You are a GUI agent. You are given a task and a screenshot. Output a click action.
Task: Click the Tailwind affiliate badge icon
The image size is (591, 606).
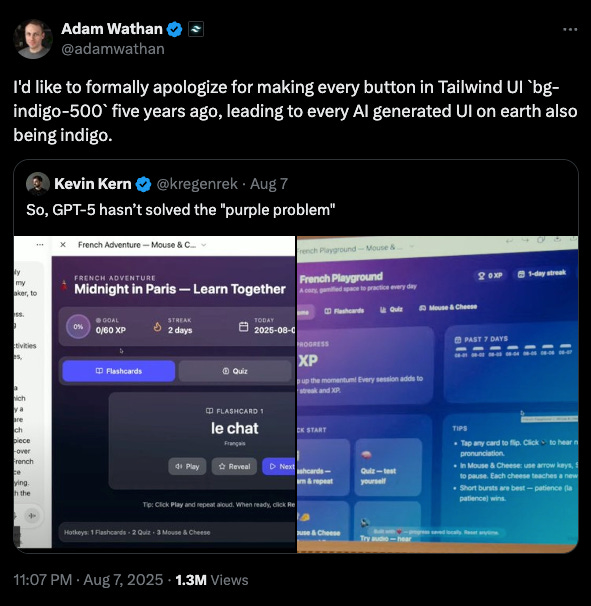point(196,29)
